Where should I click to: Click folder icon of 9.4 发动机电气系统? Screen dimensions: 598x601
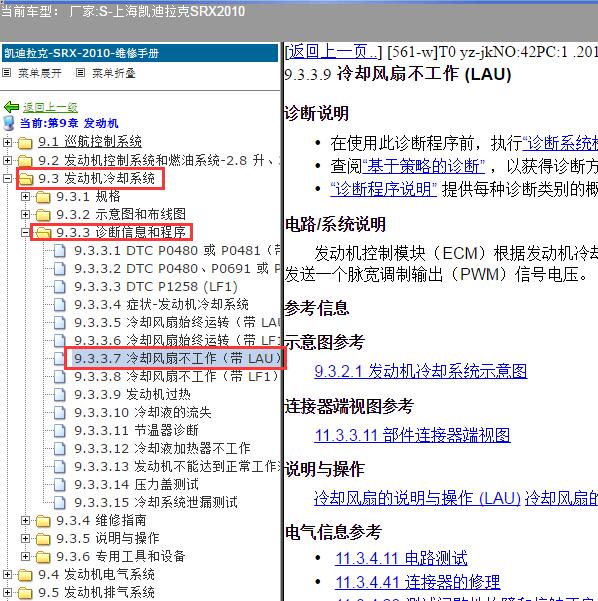point(25,575)
